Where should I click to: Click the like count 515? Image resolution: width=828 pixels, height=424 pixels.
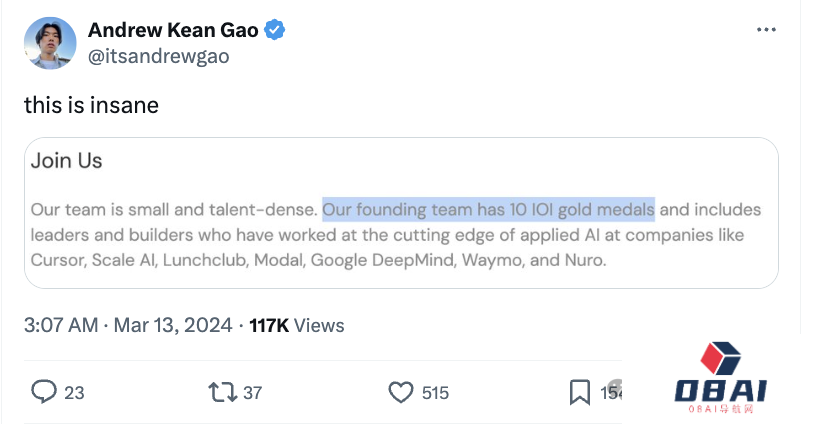click(x=435, y=393)
